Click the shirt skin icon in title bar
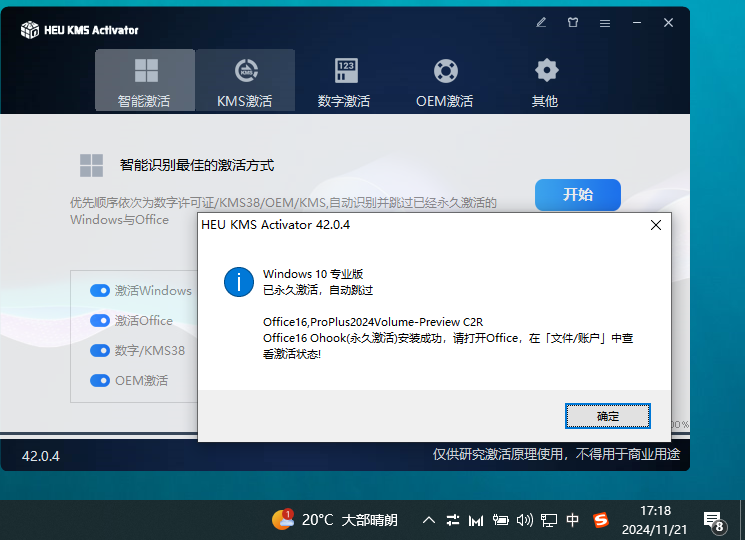This screenshot has width=745, height=540. coord(573,22)
